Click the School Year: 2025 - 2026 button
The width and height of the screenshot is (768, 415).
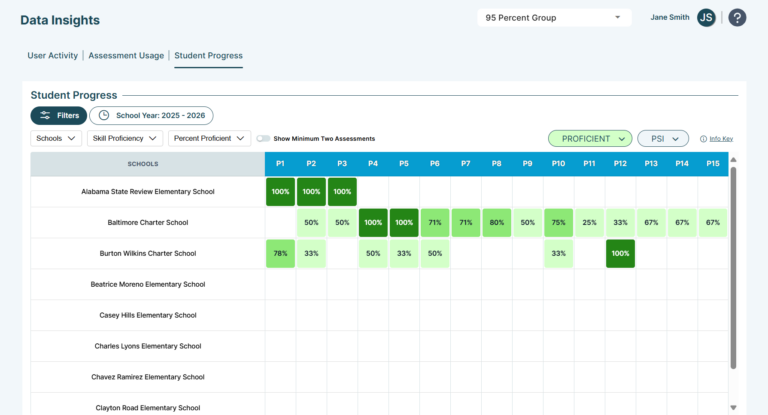click(151, 115)
